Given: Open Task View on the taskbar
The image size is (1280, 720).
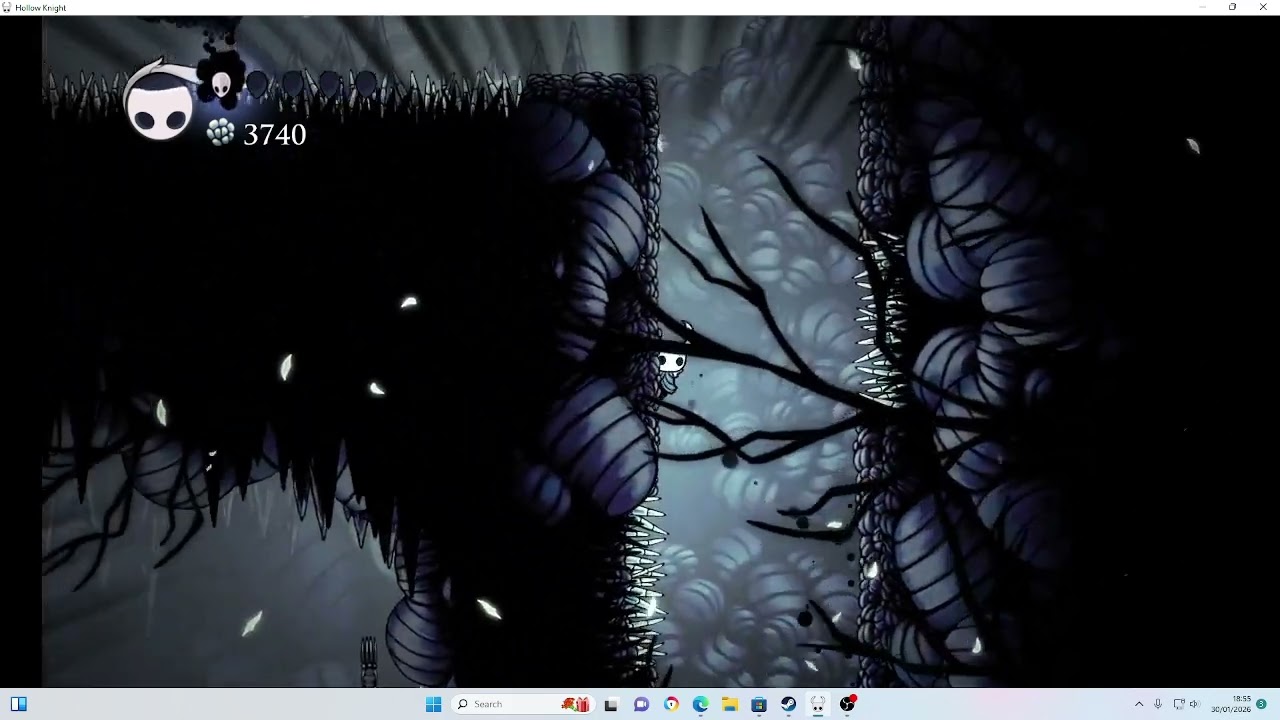Looking at the screenshot, I should tap(611, 704).
